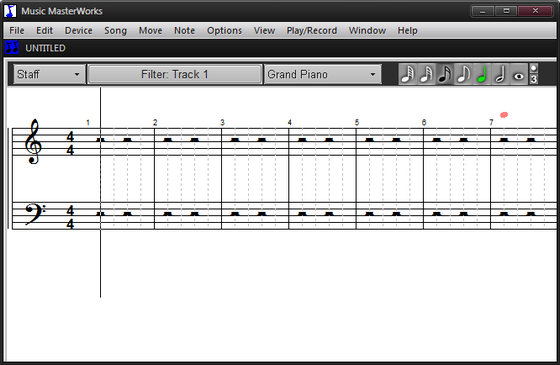Viewport: 560px width, 365px height.
Task: Click the measure 4 number label
Action: pos(290,122)
